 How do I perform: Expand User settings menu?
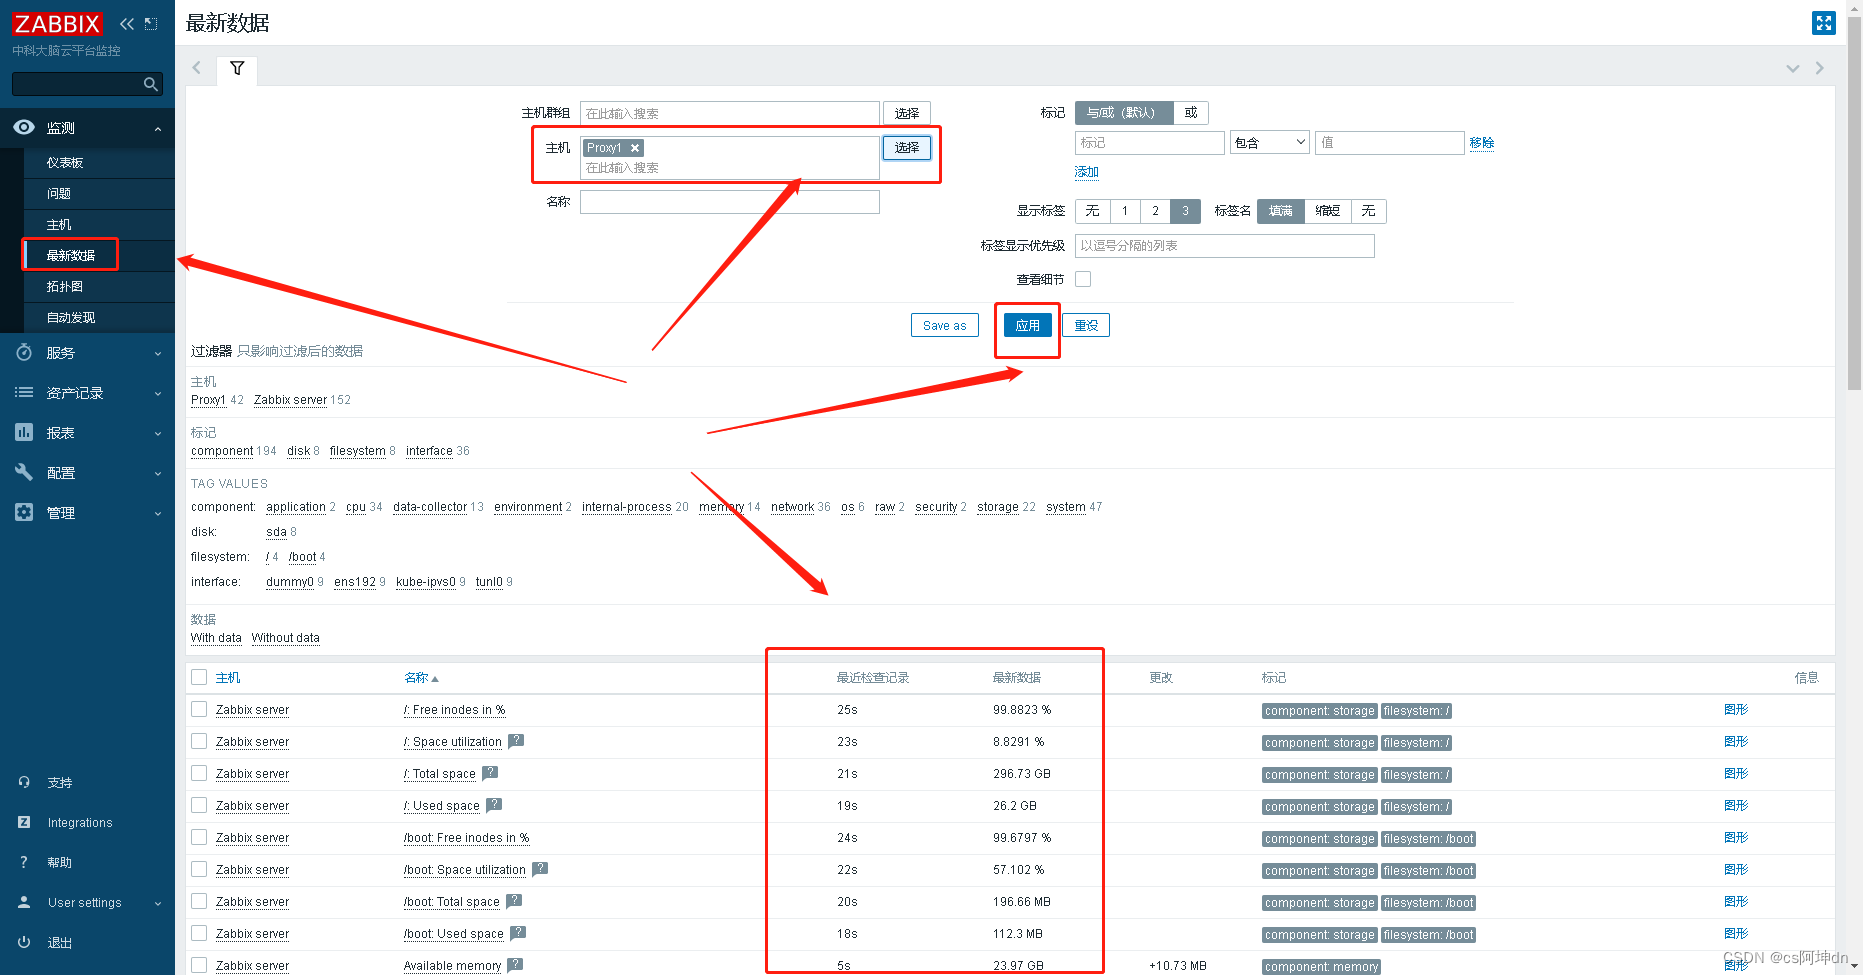87,903
